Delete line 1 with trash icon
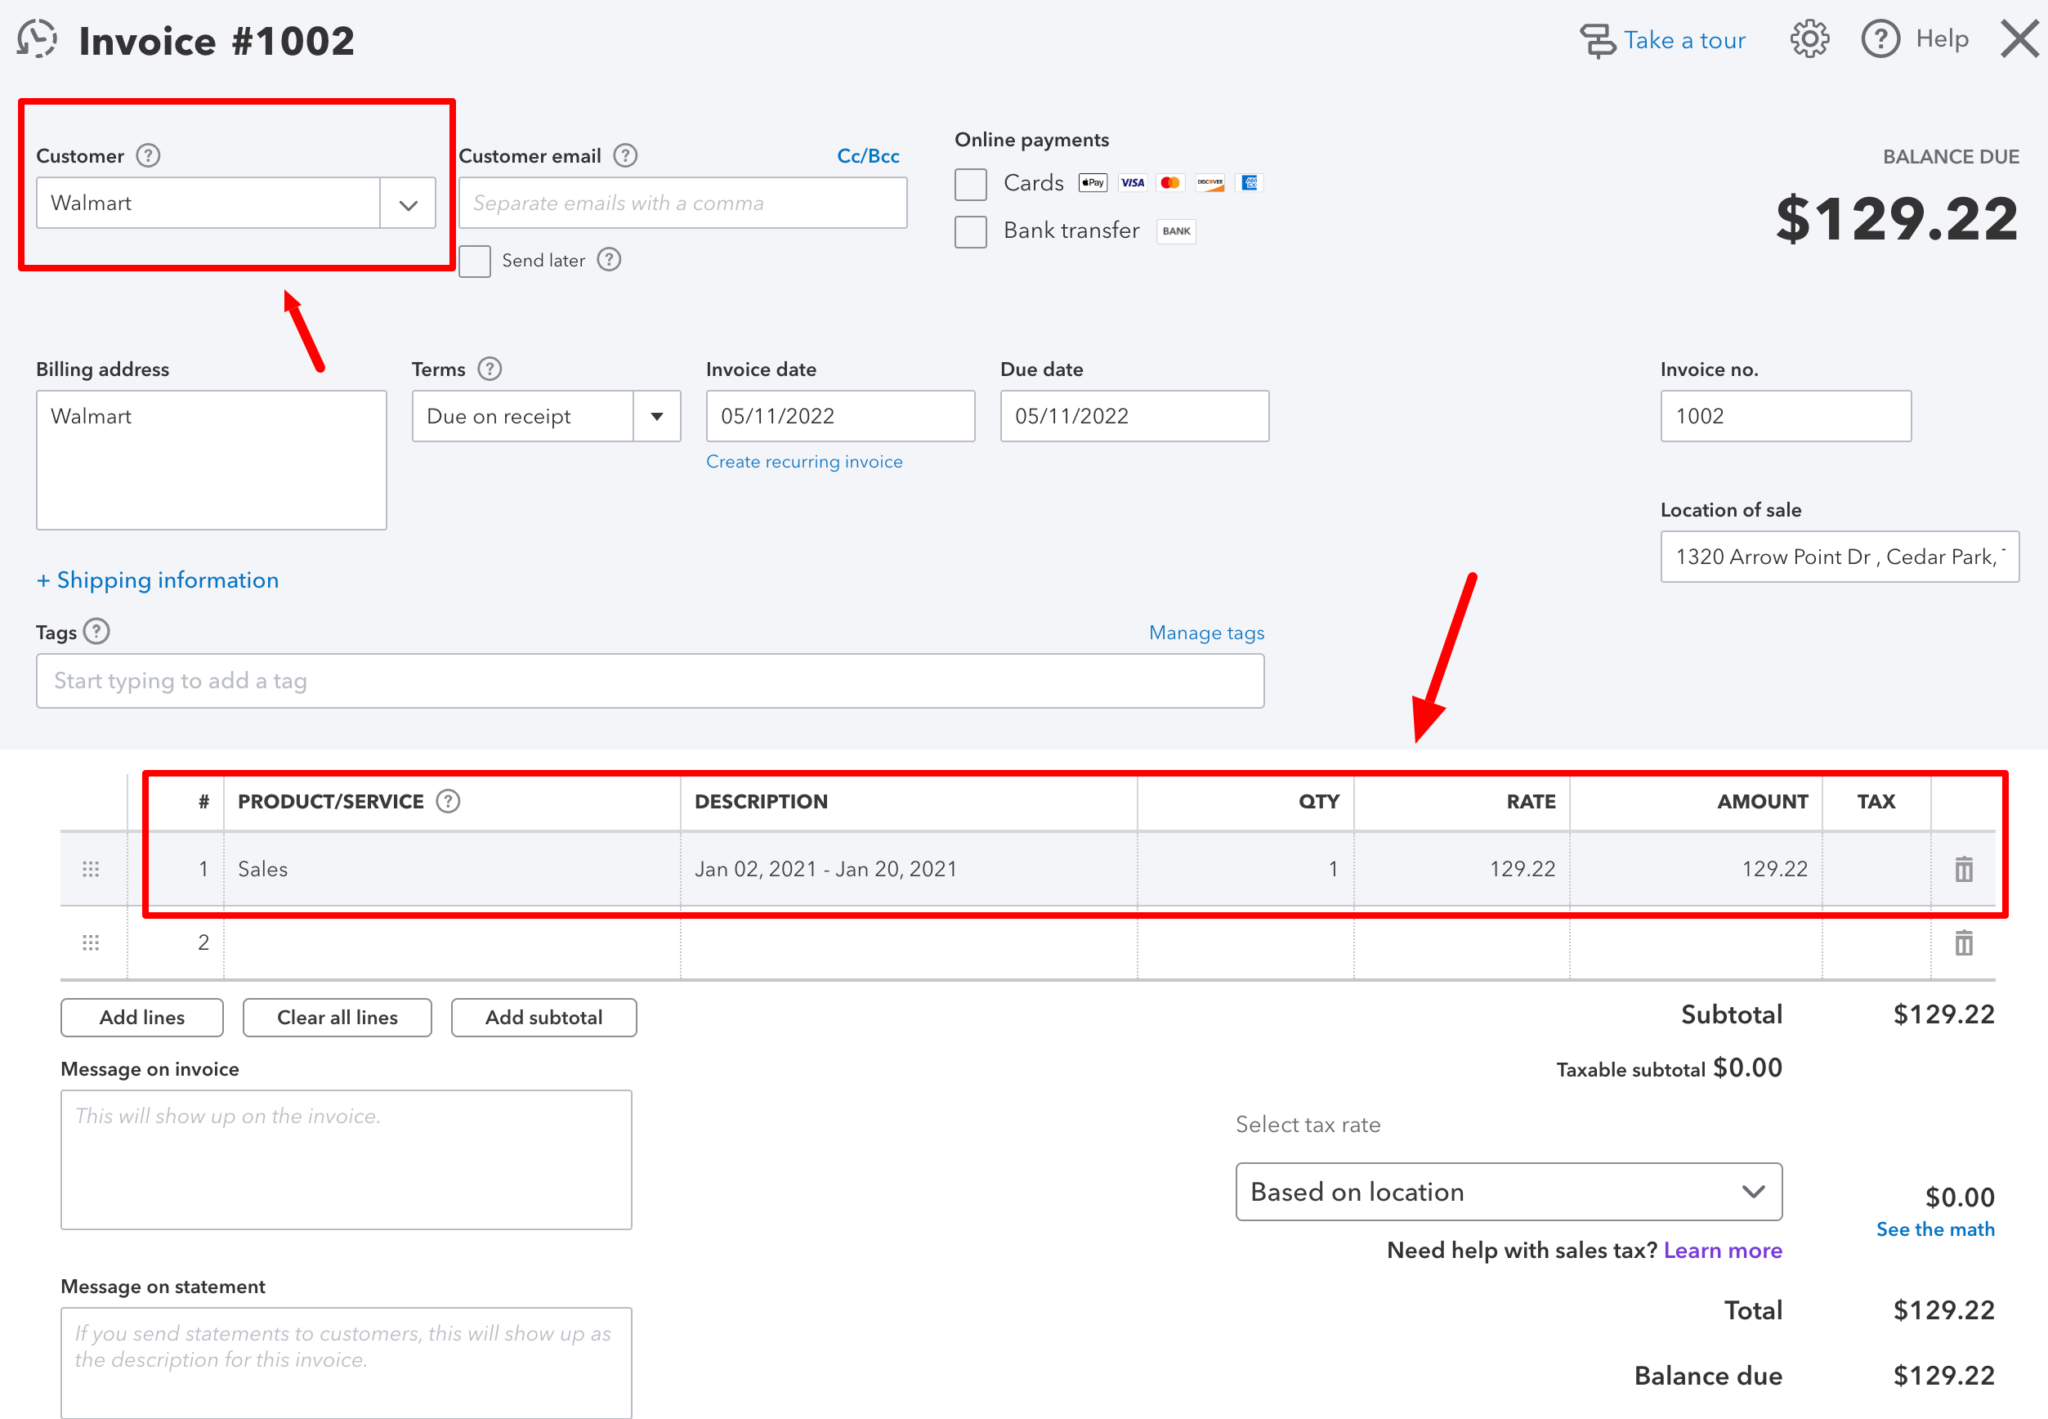The width and height of the screenshot is (2048, 1419). point(1963,869)
